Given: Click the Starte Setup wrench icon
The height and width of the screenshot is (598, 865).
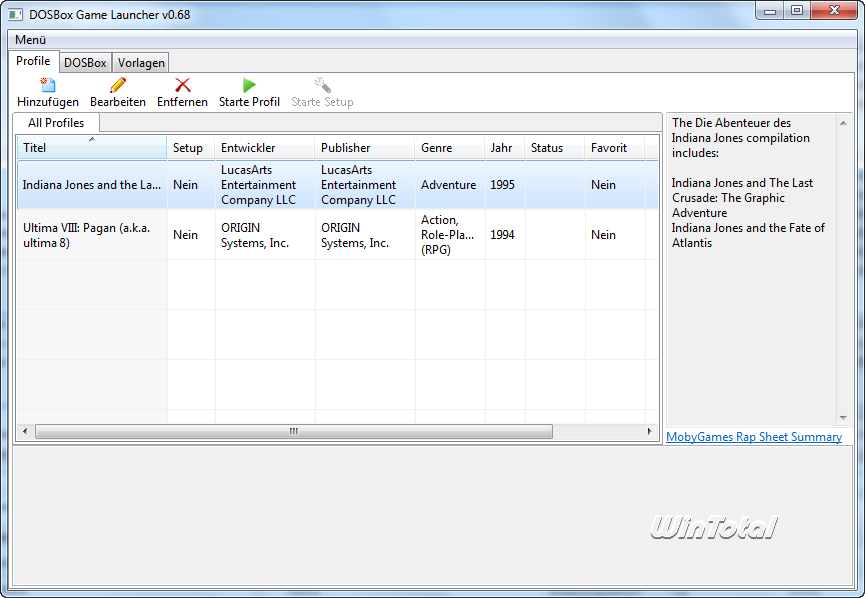Looking at the screenshot, I should coord(323,85).
